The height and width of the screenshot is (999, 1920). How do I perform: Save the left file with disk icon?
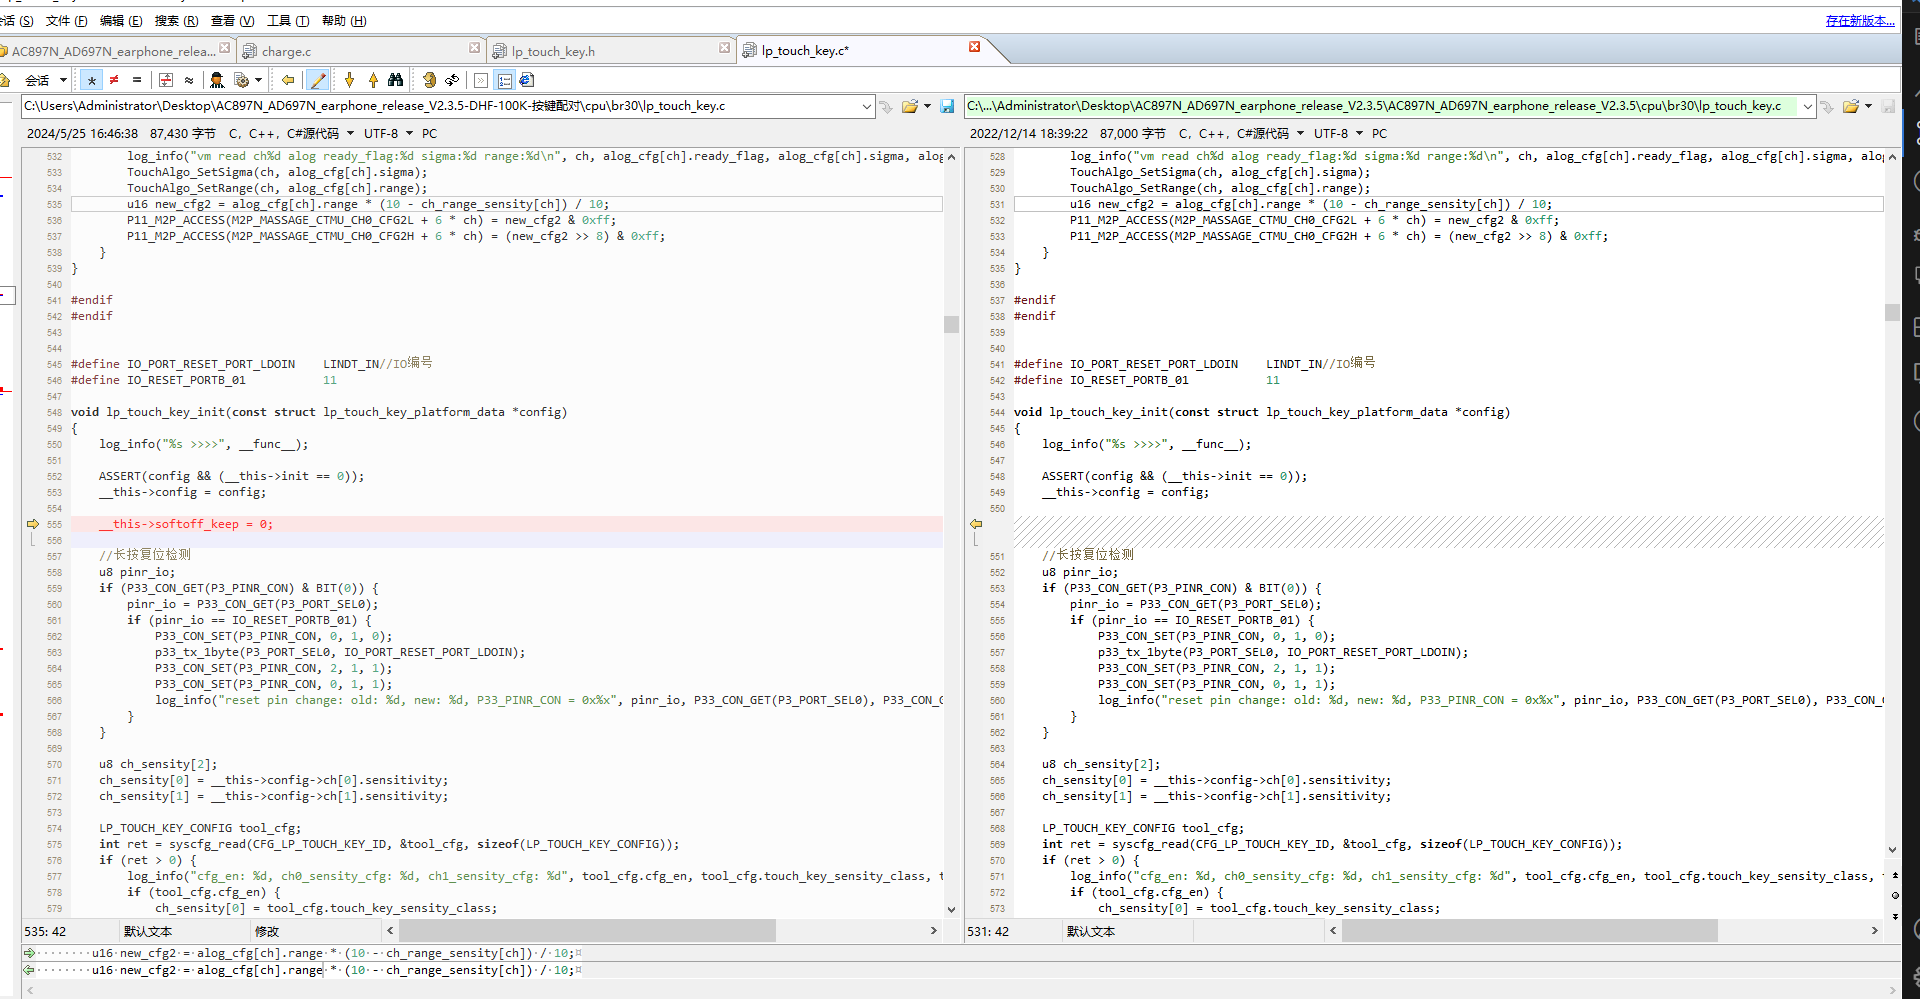(x=947, y=106)
